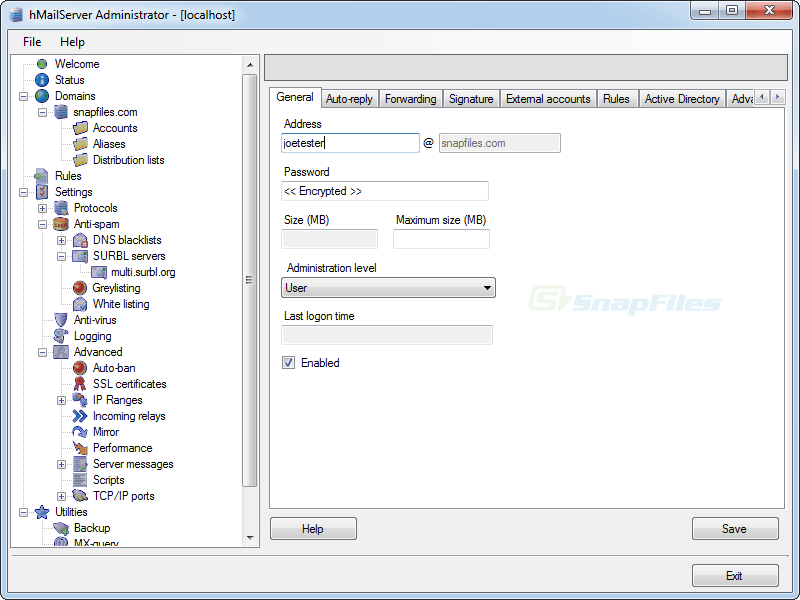800x600 pixels.
Task: Click the TCP/IP ports icon
Action: click(x=80, y=496)
